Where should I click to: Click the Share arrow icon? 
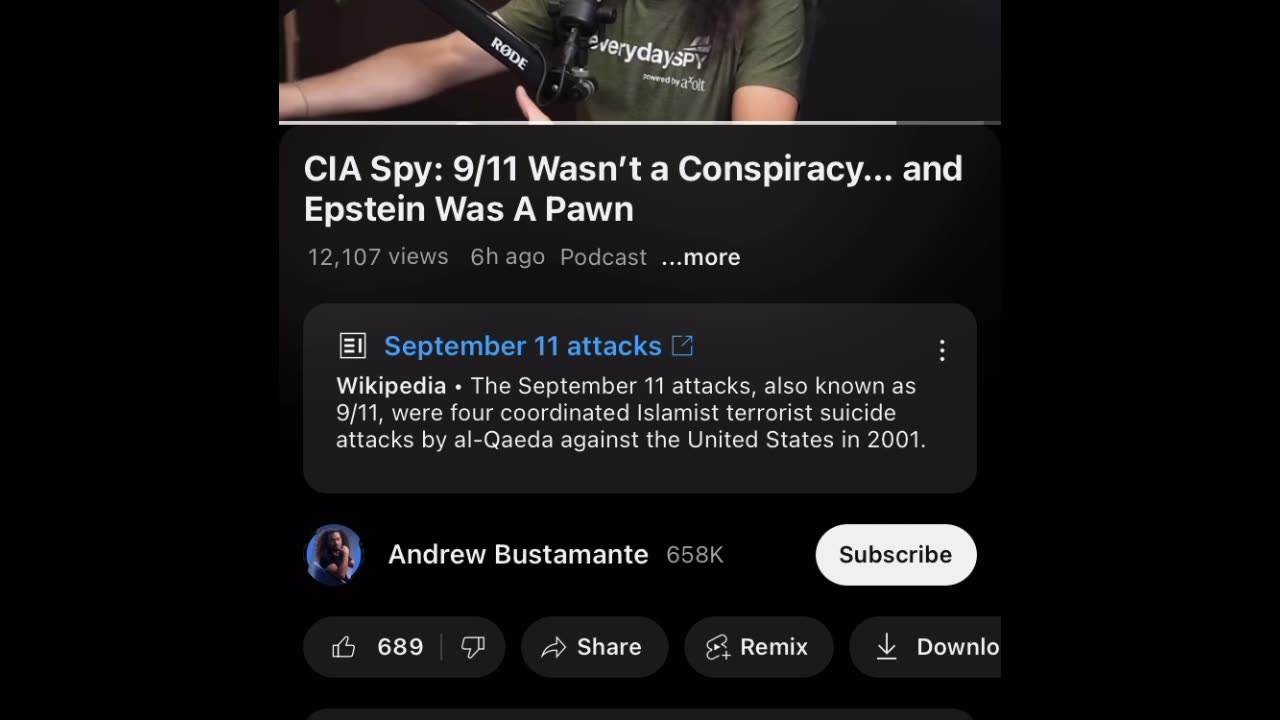[x=553, y=648]
